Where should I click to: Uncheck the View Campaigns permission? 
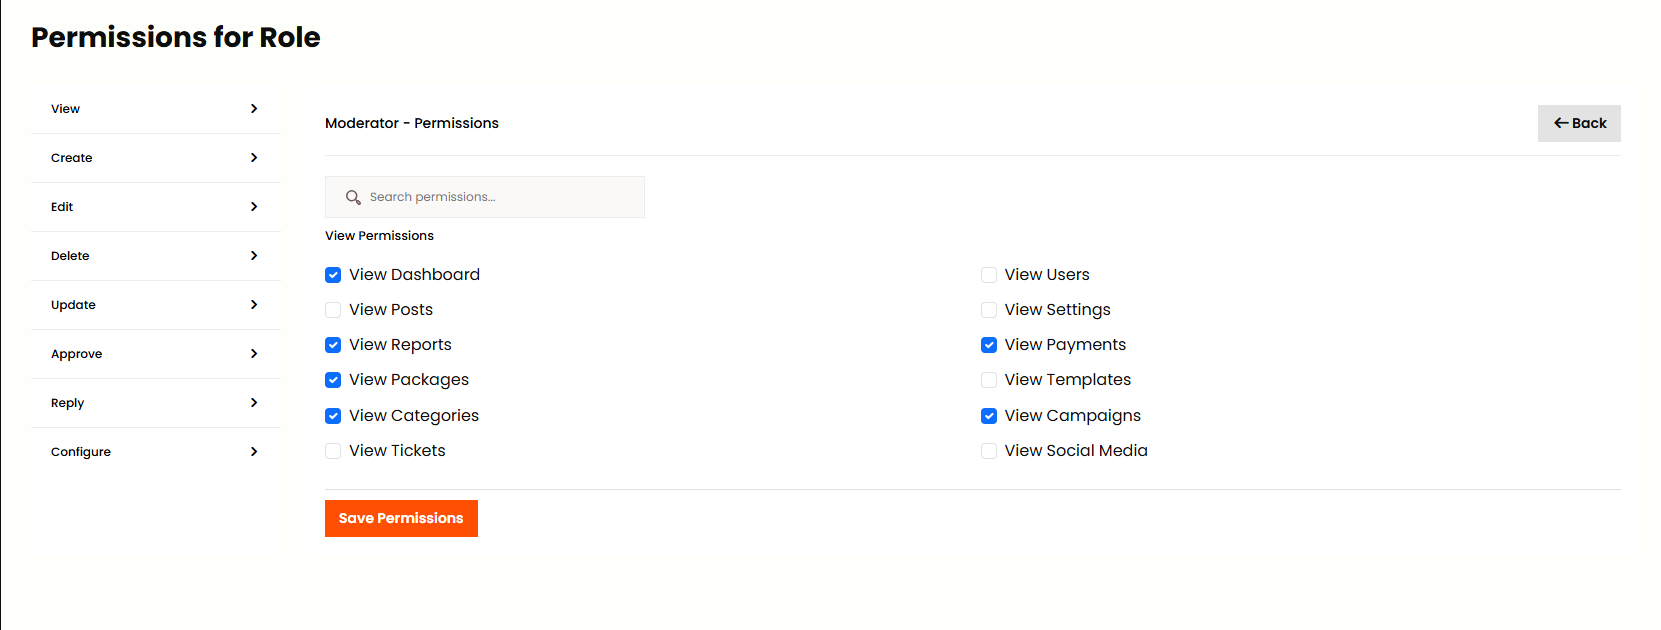pos(988,416)
